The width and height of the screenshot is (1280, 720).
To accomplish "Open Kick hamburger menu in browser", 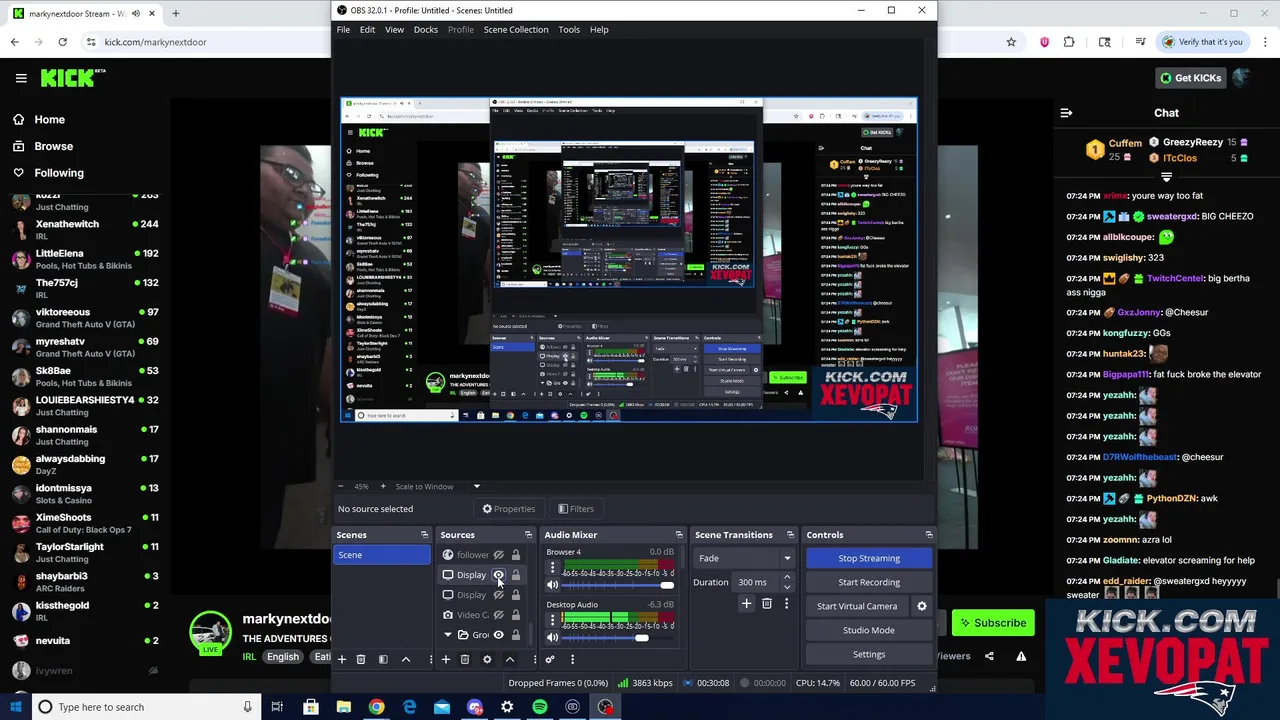I will pos(21,78).
